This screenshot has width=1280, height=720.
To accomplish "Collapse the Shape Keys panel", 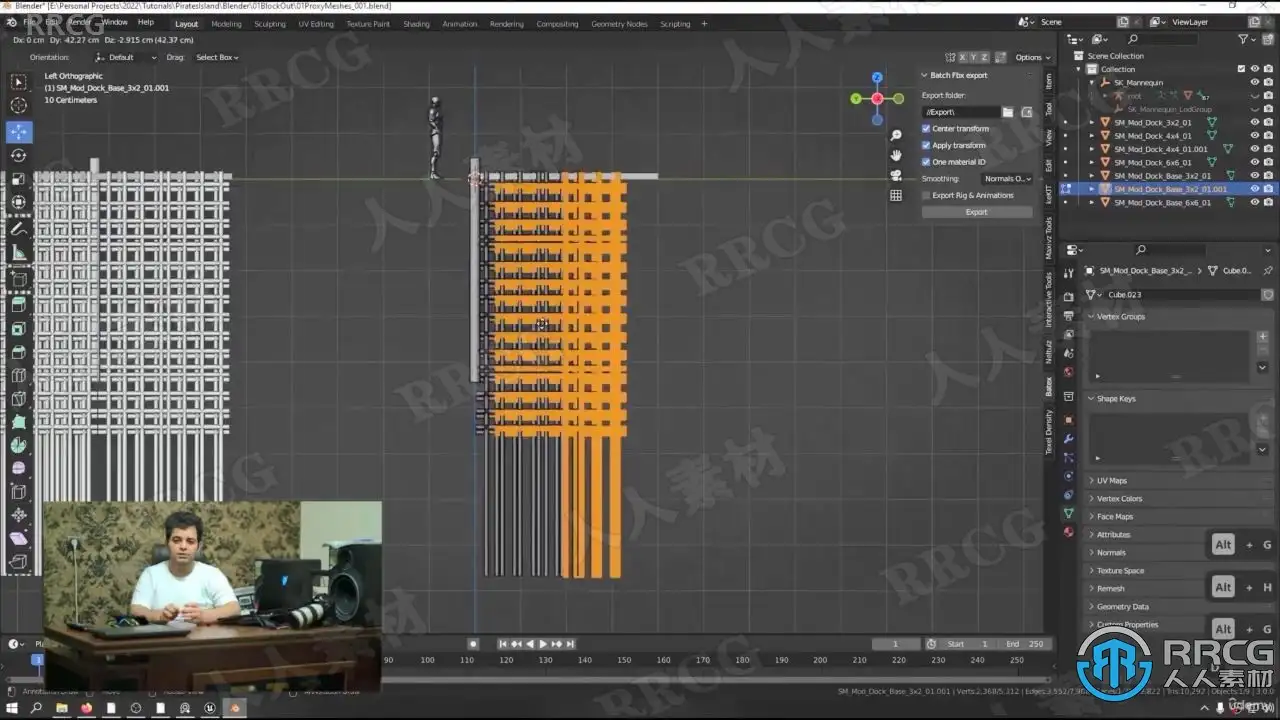I will 1091,399.
